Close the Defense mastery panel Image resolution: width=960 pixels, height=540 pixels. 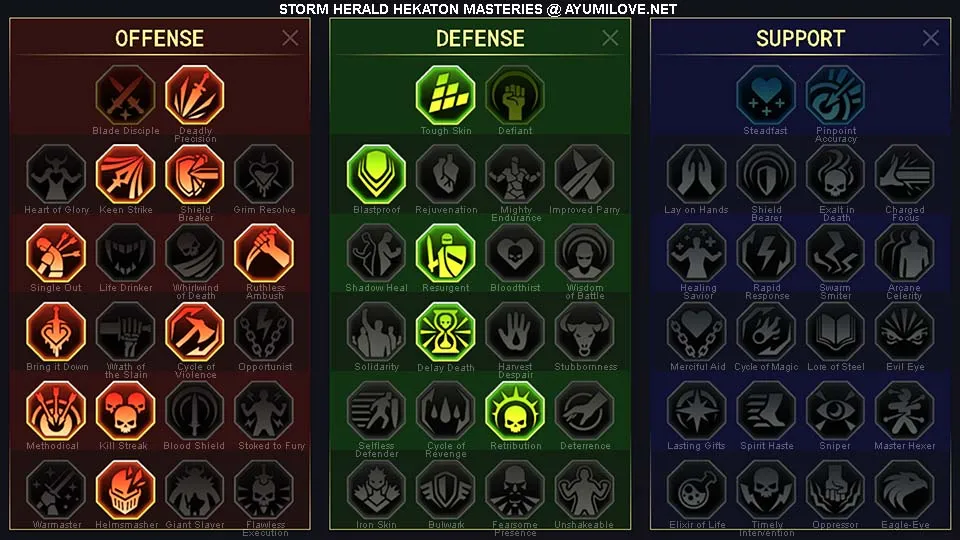click(610, 38)
